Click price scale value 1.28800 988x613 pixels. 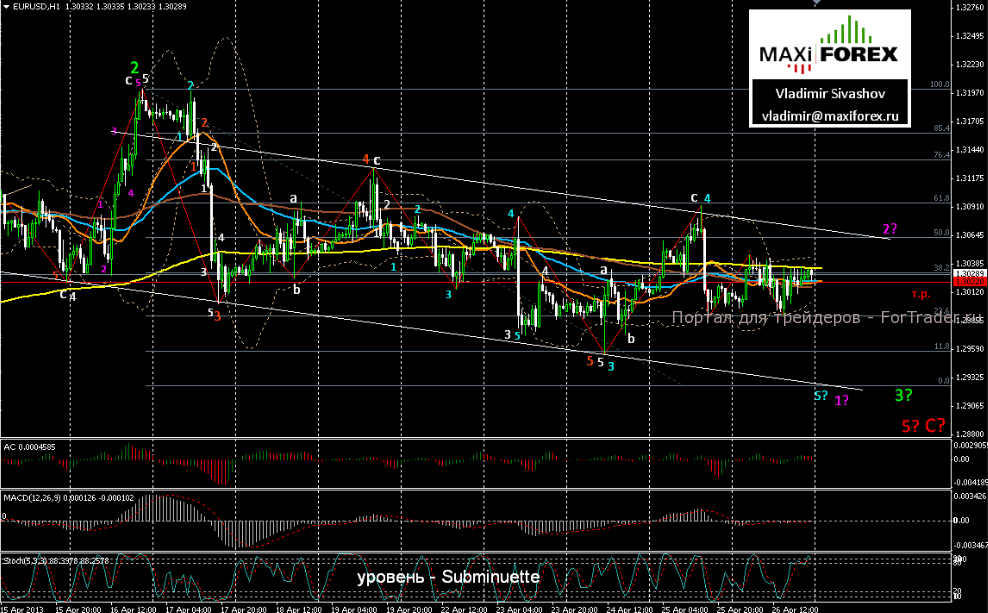(970, 434)
